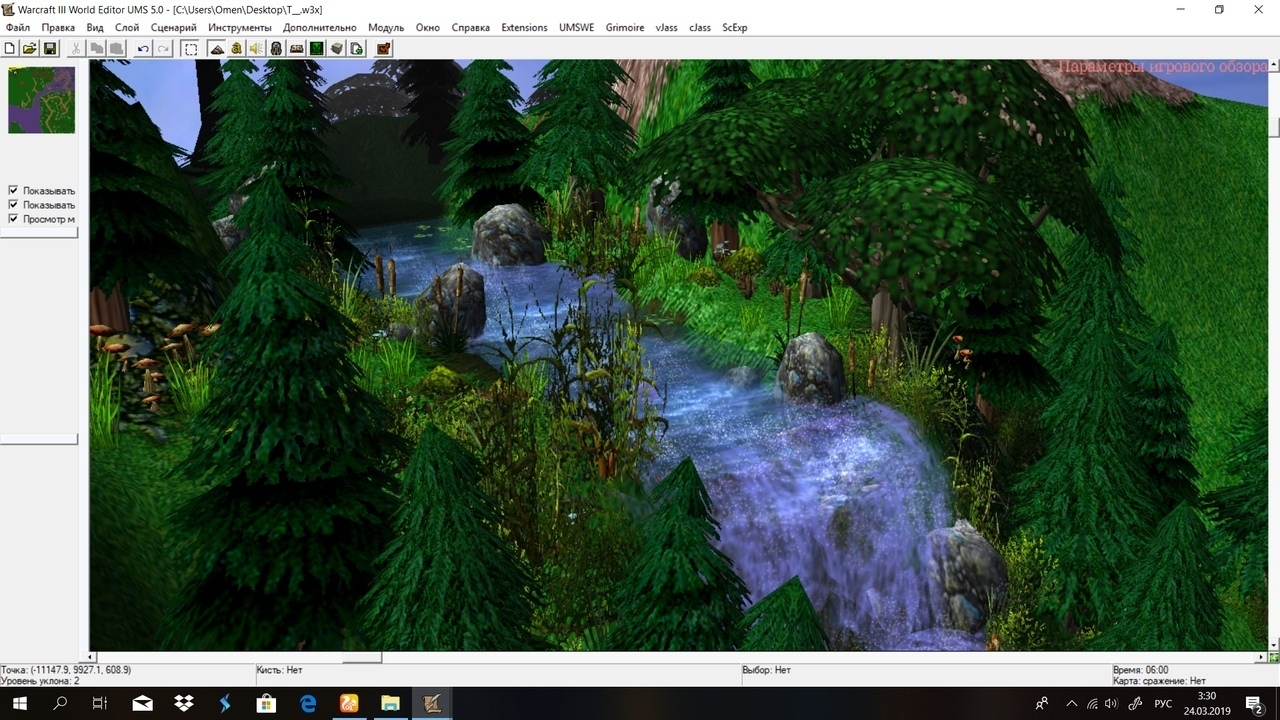
Task: Open the Правка menu
Action: coord(58,27)
